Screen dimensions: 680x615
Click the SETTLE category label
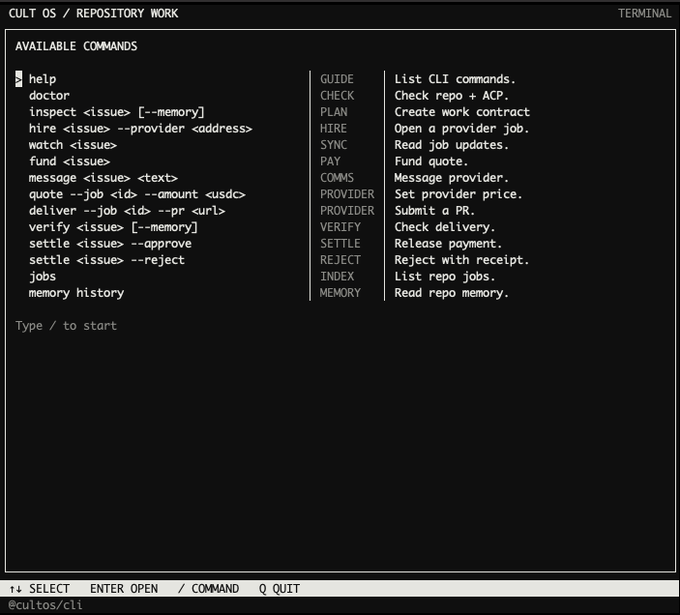pos(340,244)
